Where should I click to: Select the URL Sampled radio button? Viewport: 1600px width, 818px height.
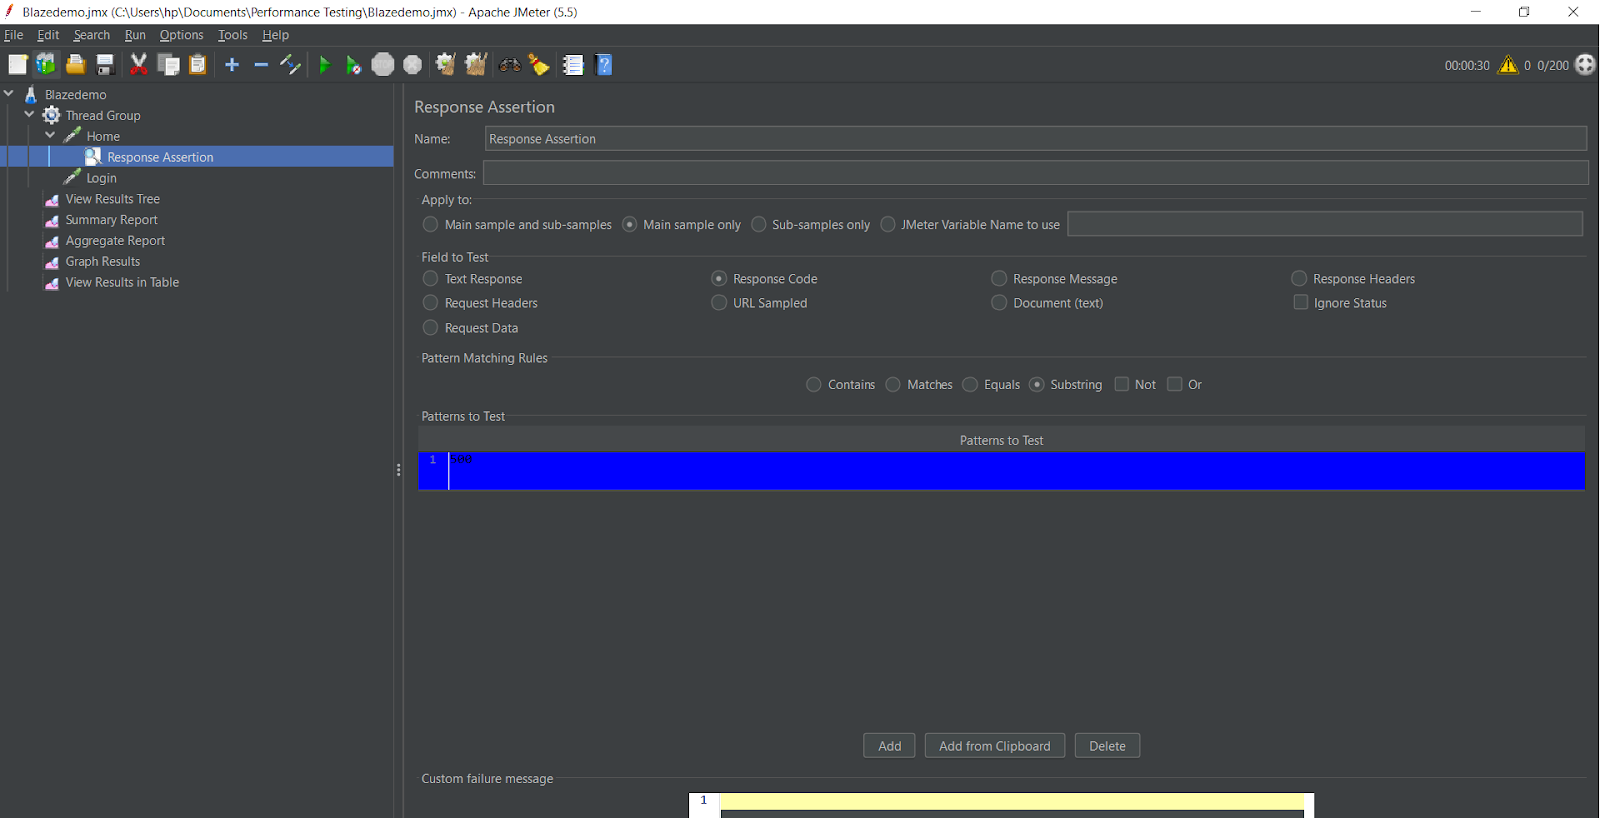point(719,303)
